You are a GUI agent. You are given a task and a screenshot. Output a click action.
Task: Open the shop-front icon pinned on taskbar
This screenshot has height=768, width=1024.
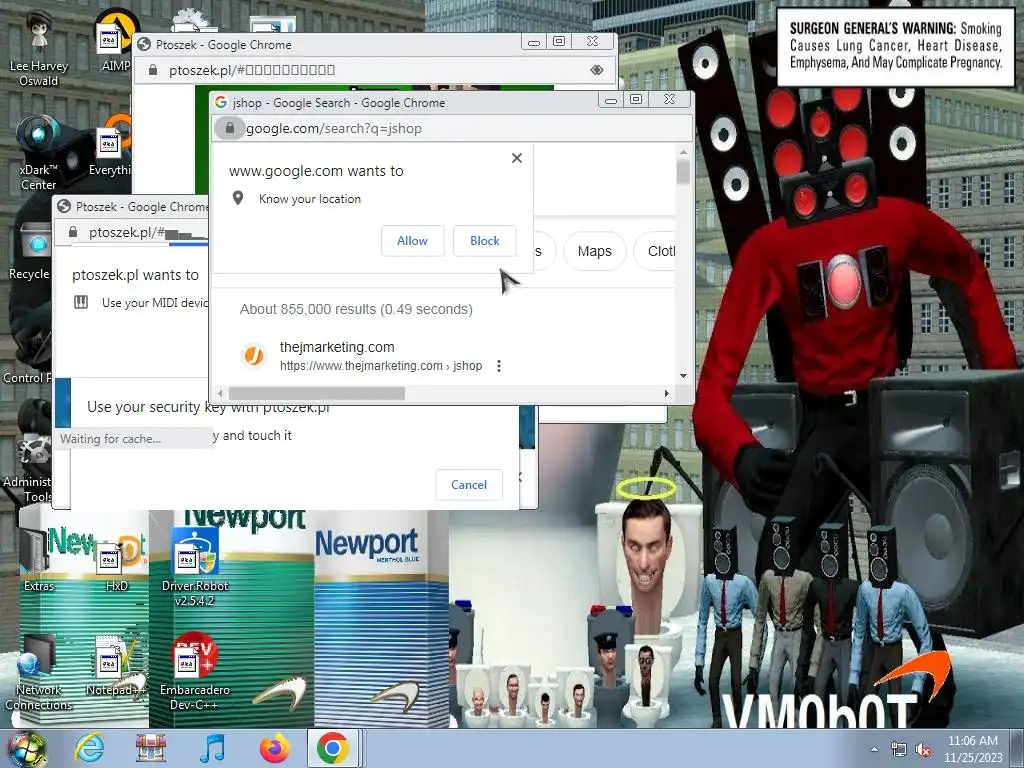pyautogui.click(x=151, y=748)
